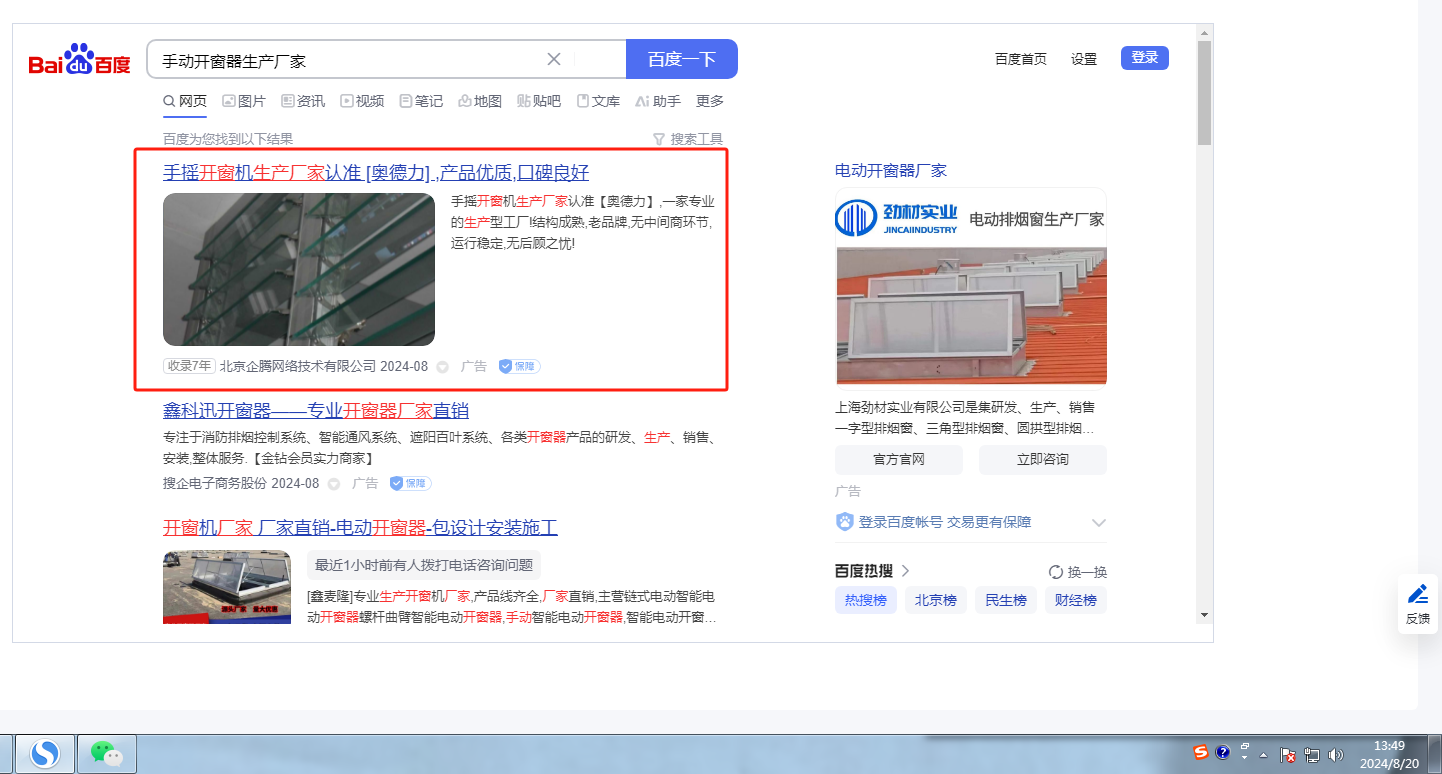Click the orange roof skylight ad image
Viewport: 1442px width, 774px height.
(971, 316)
